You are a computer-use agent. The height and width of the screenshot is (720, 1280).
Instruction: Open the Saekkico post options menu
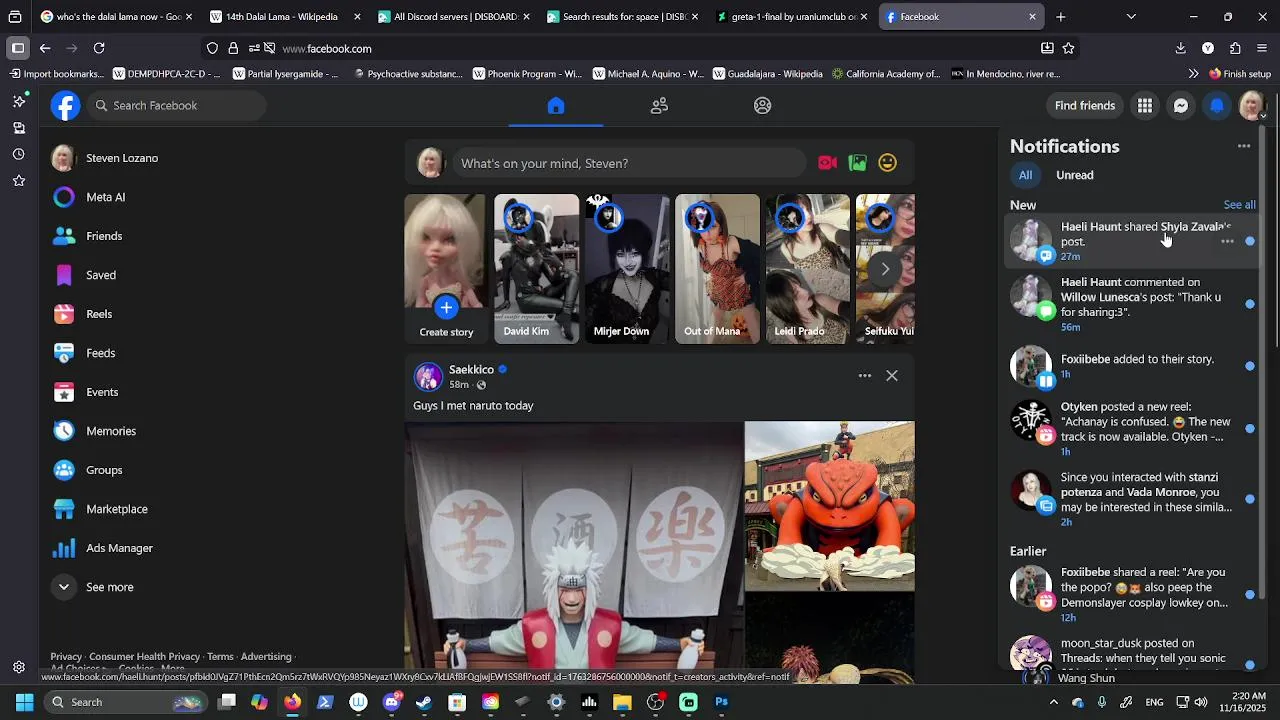click(864, 376)
